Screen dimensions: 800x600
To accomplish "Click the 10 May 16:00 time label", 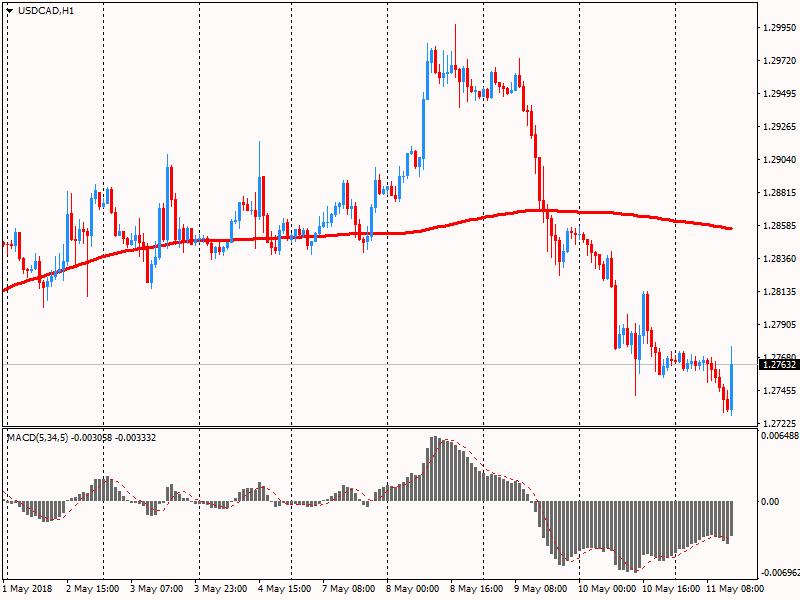I will [670, 589].
